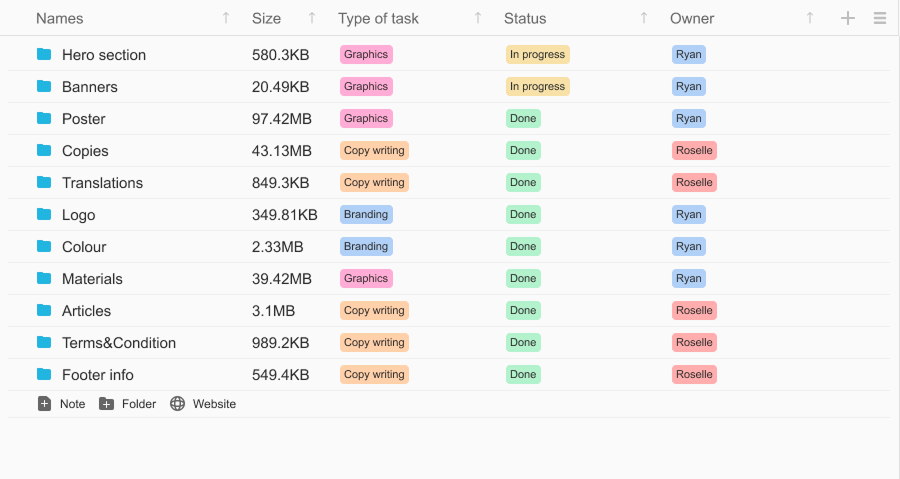Sort by Type of task arrow
The height and width of the screenshot is (479, 900).
click(478, 18)
